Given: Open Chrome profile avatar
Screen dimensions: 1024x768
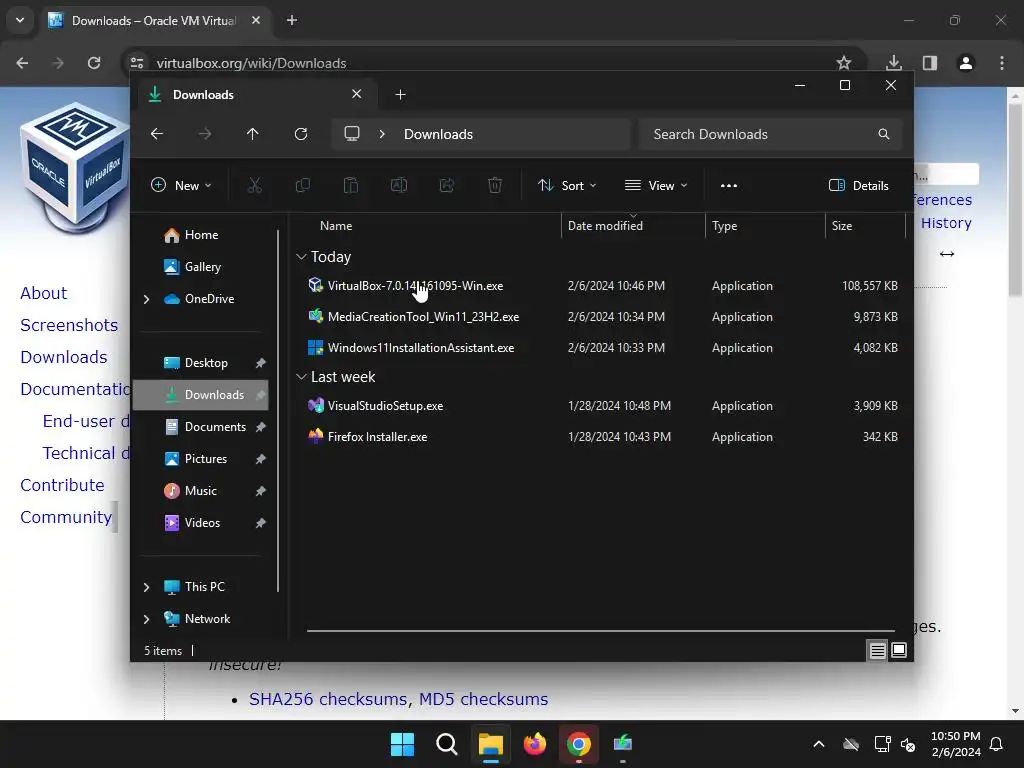Looking at the screenshot, I should pyautogui.click(x=966, y=63).
